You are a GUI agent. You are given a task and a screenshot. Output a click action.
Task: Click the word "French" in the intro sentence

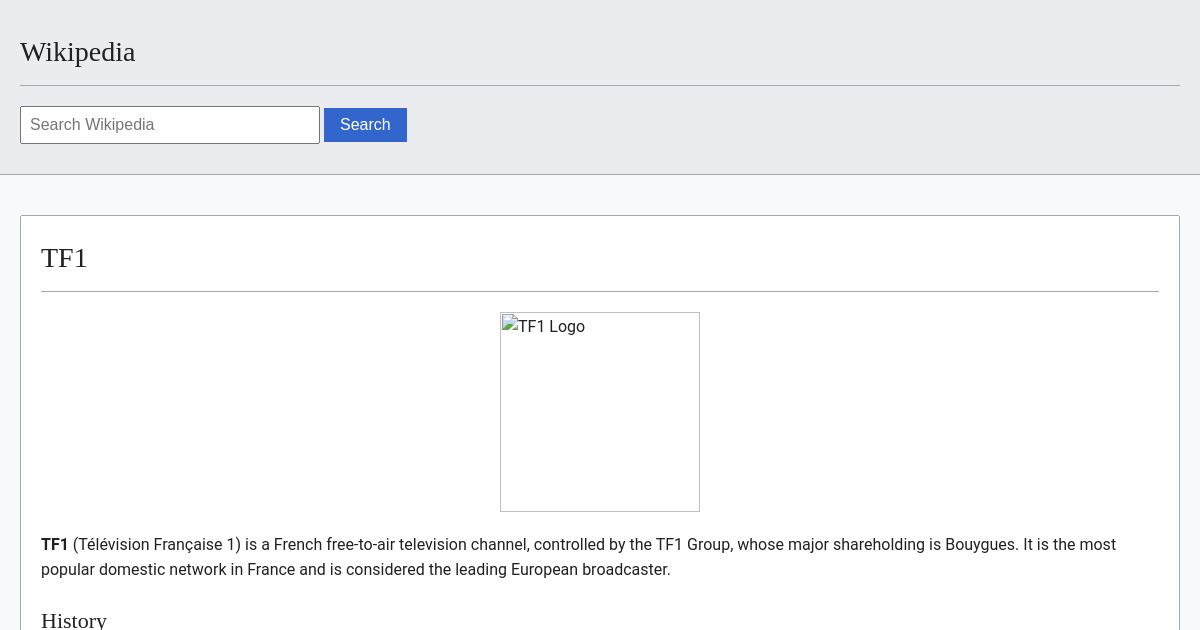[298, 545]
